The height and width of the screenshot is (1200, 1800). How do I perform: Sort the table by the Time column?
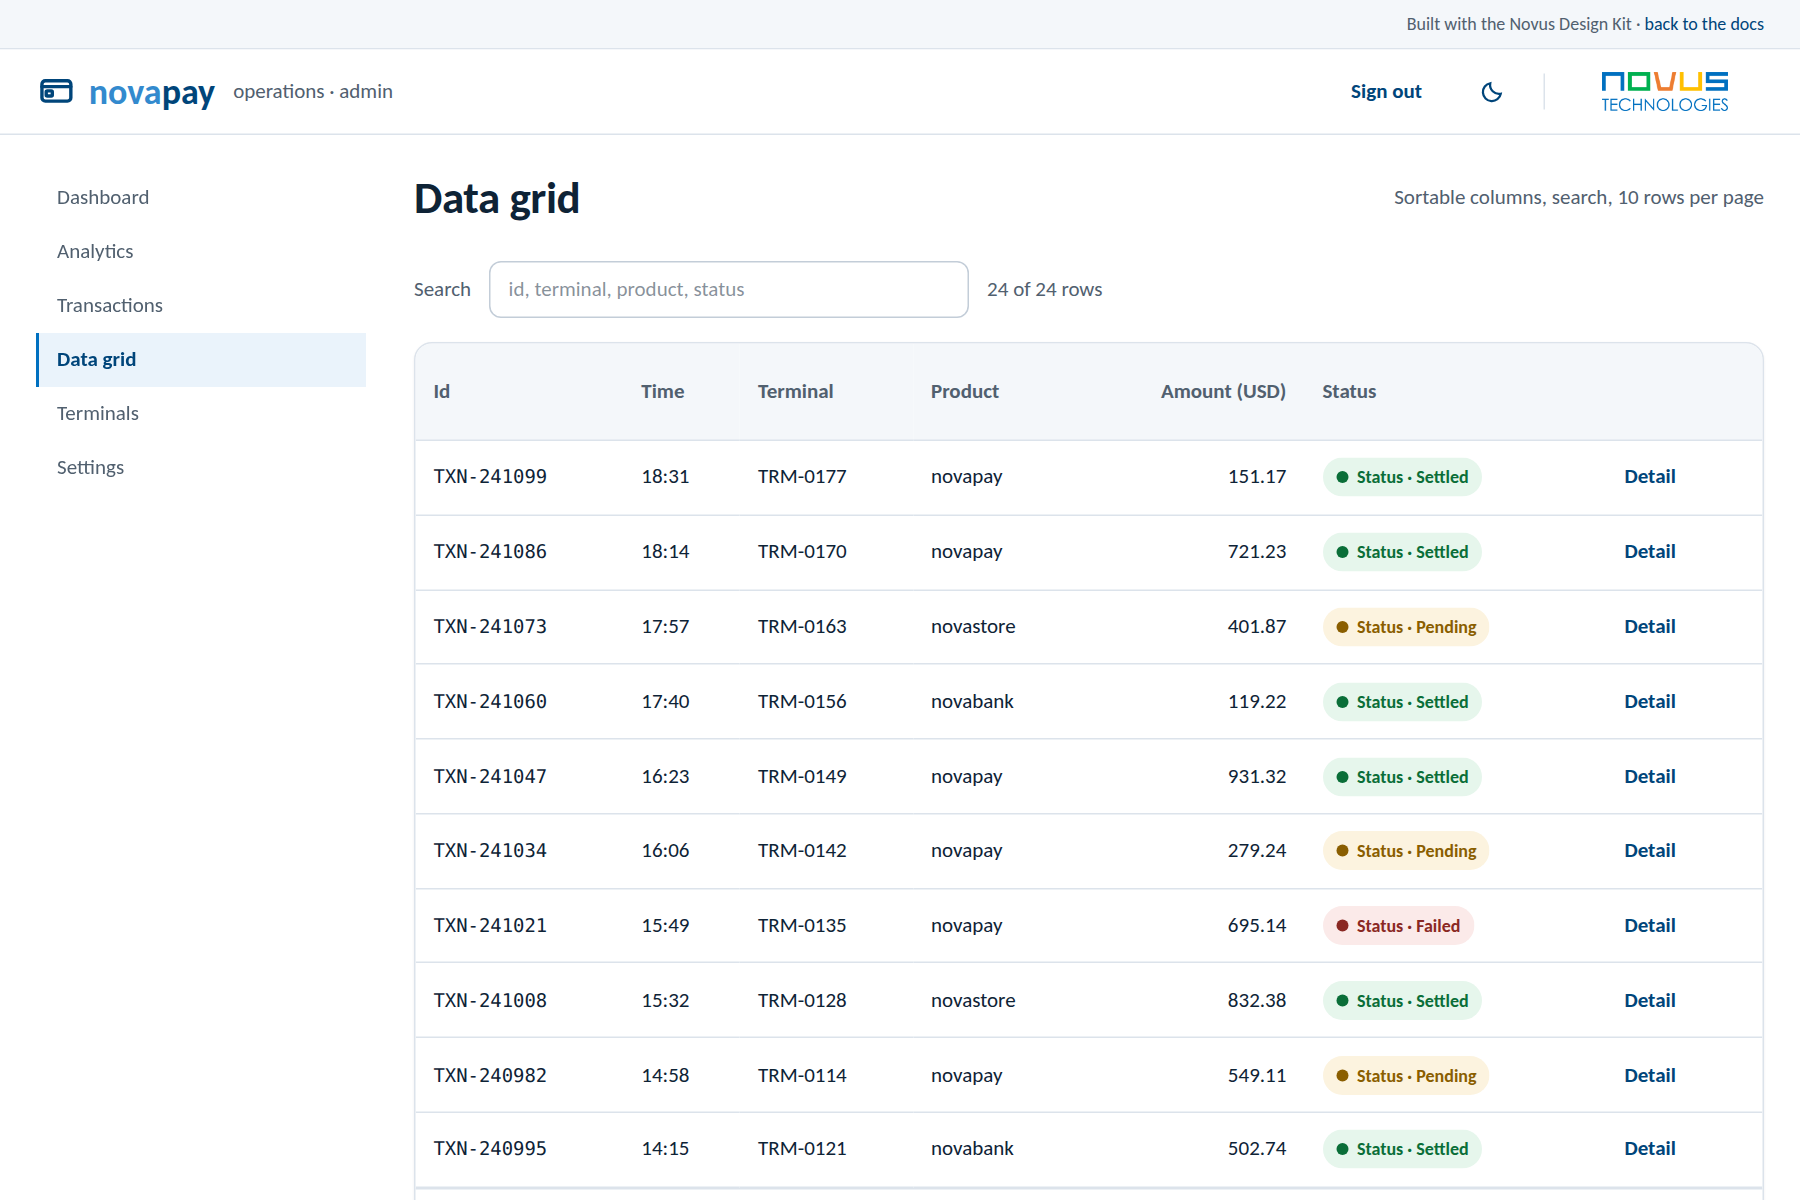coord(662,392)
